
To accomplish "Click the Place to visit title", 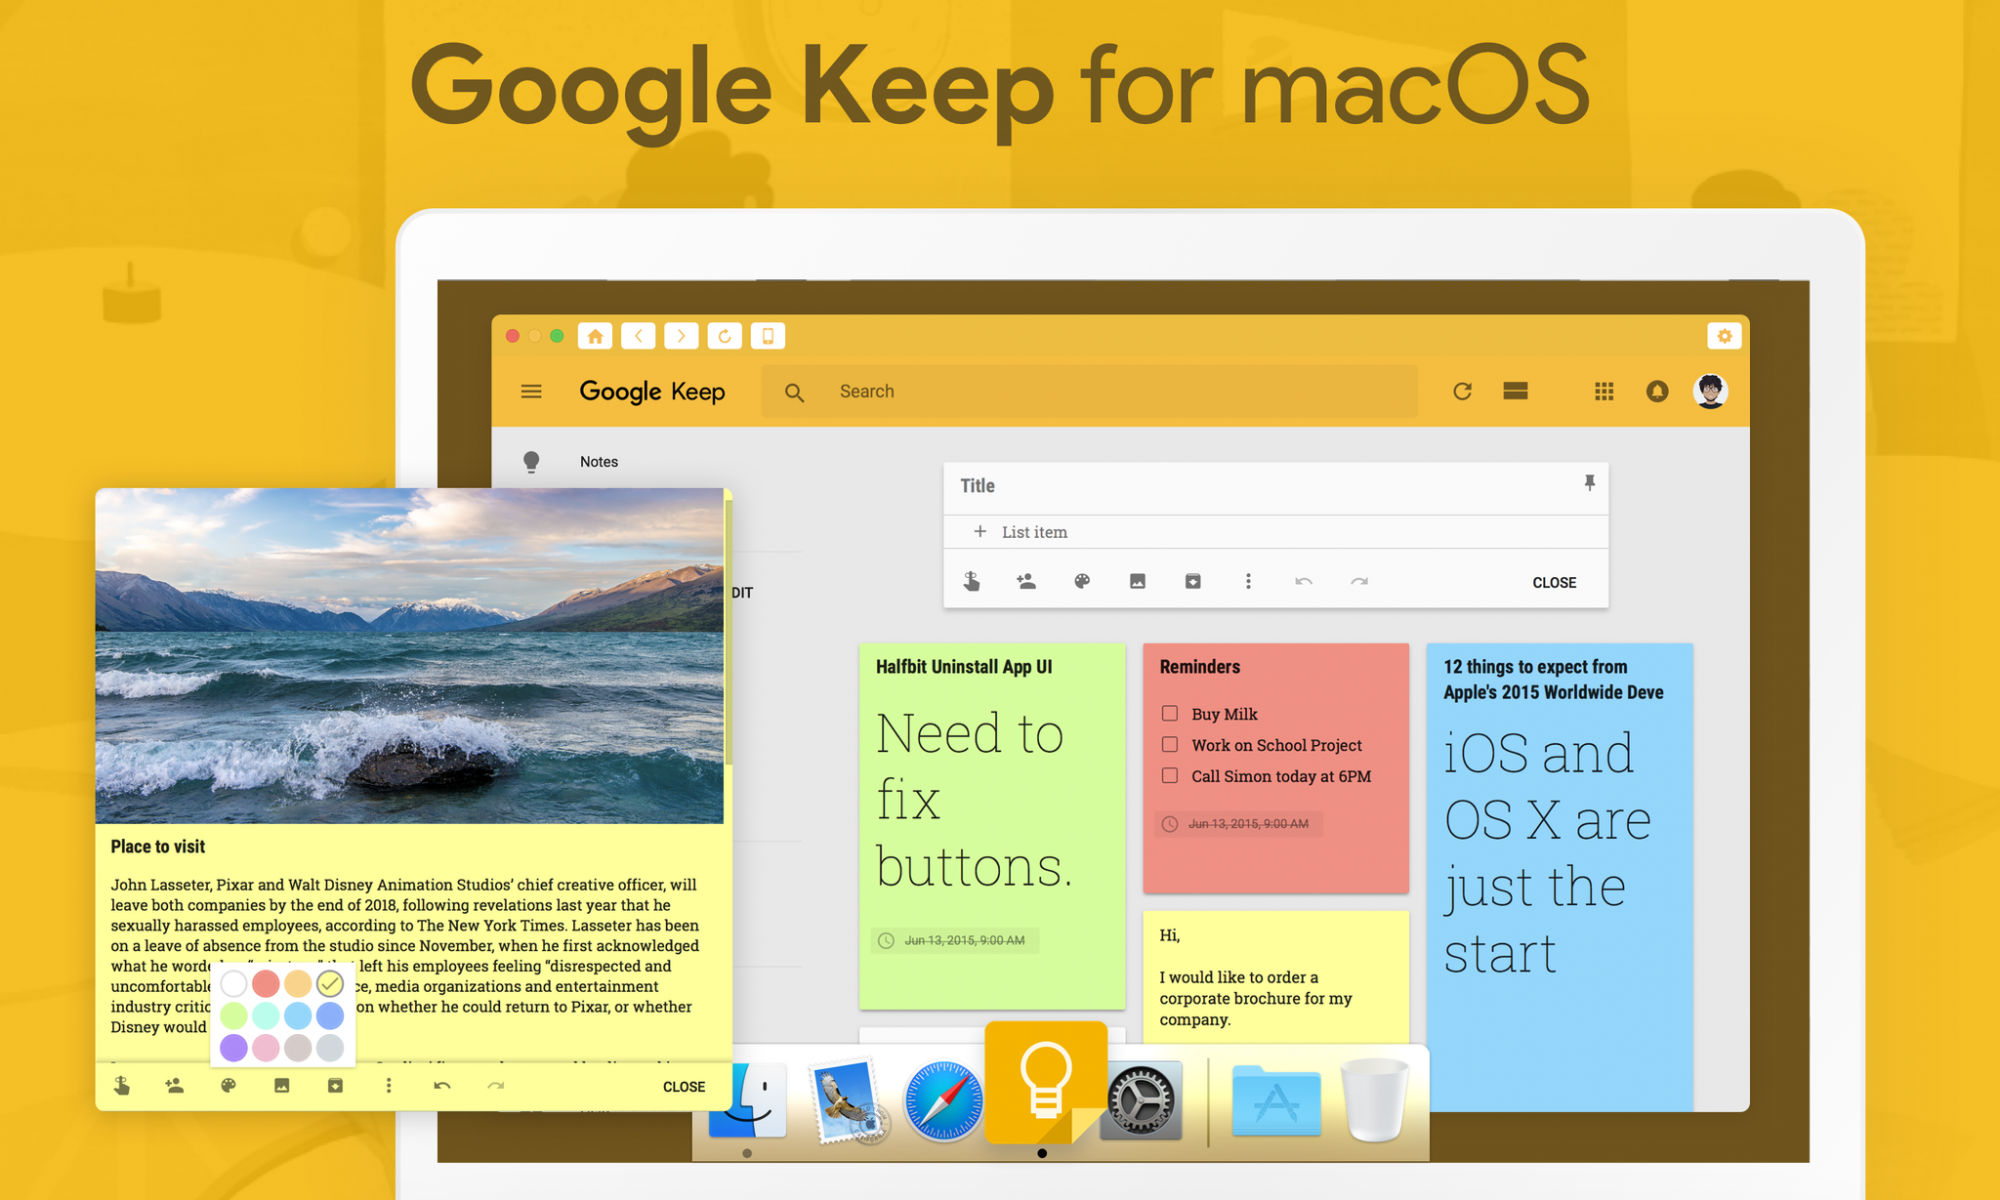I will [x=158, y=847].
